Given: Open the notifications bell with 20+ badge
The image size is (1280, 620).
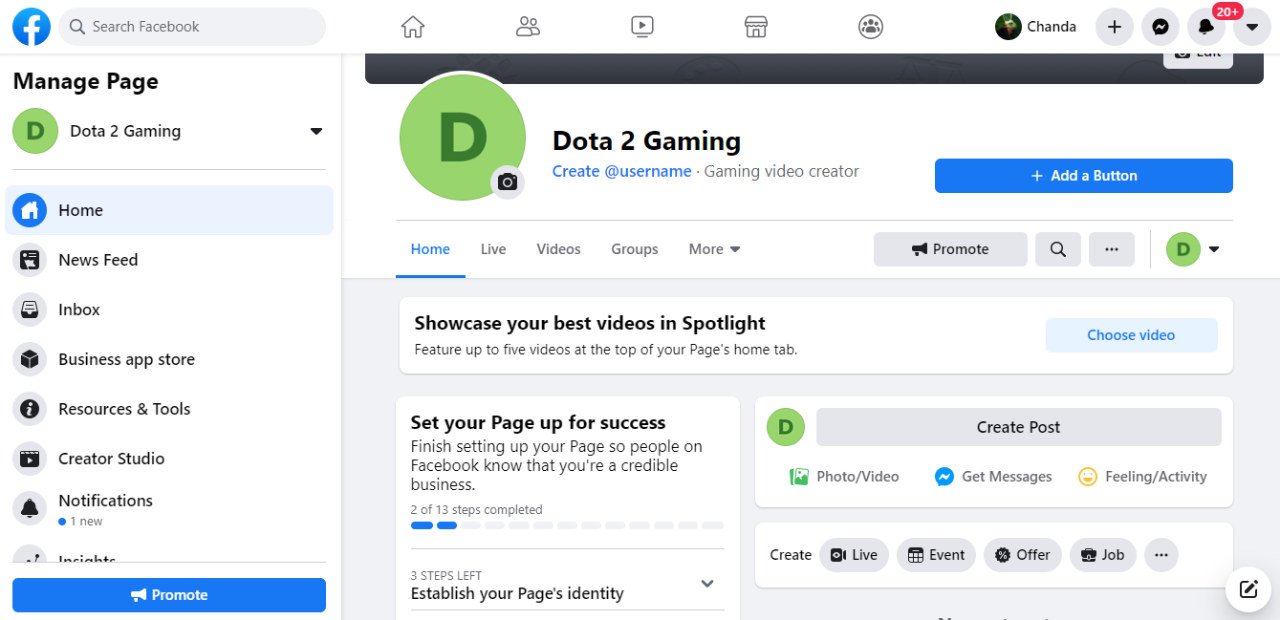Looking at the screenshot, I should (1206, 27).
